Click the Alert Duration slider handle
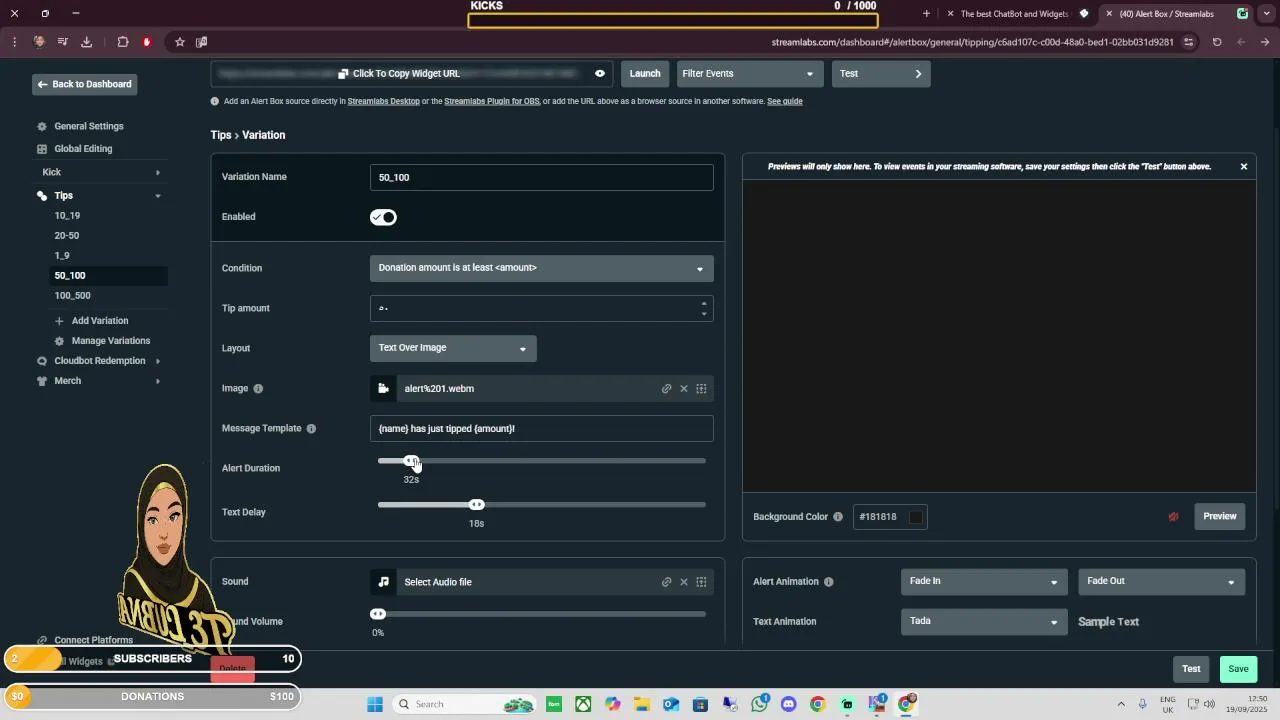1280x720 pixels. click(x=411, y=461)
